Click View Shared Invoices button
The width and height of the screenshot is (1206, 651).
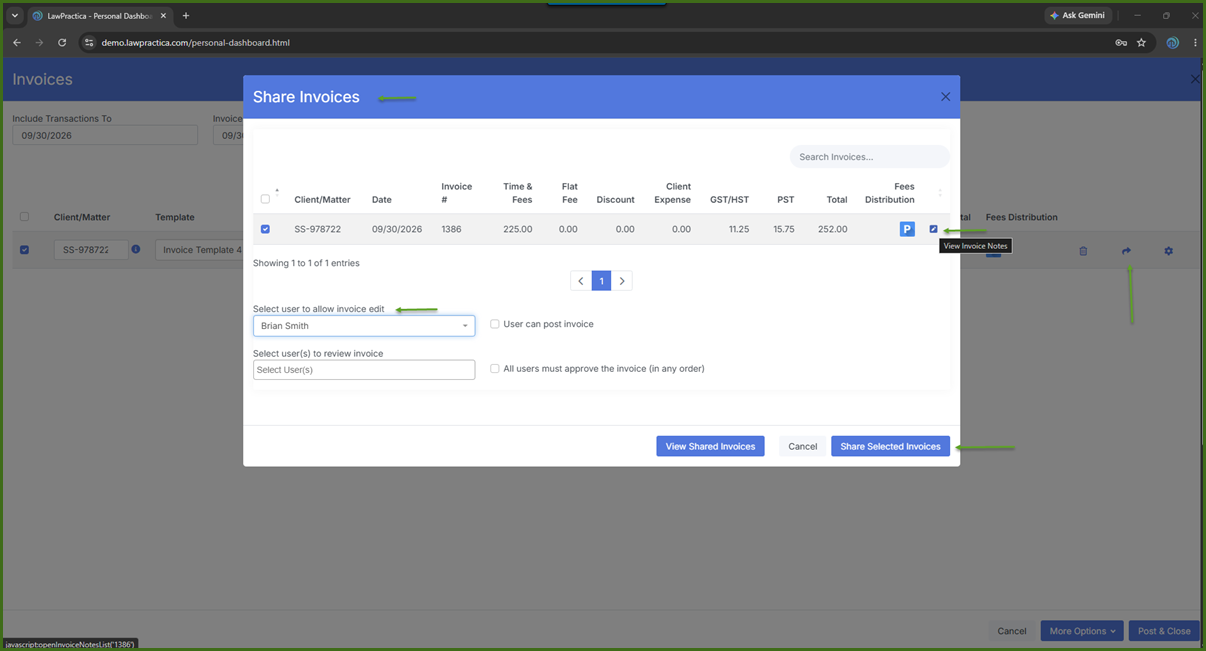[710, 446]
